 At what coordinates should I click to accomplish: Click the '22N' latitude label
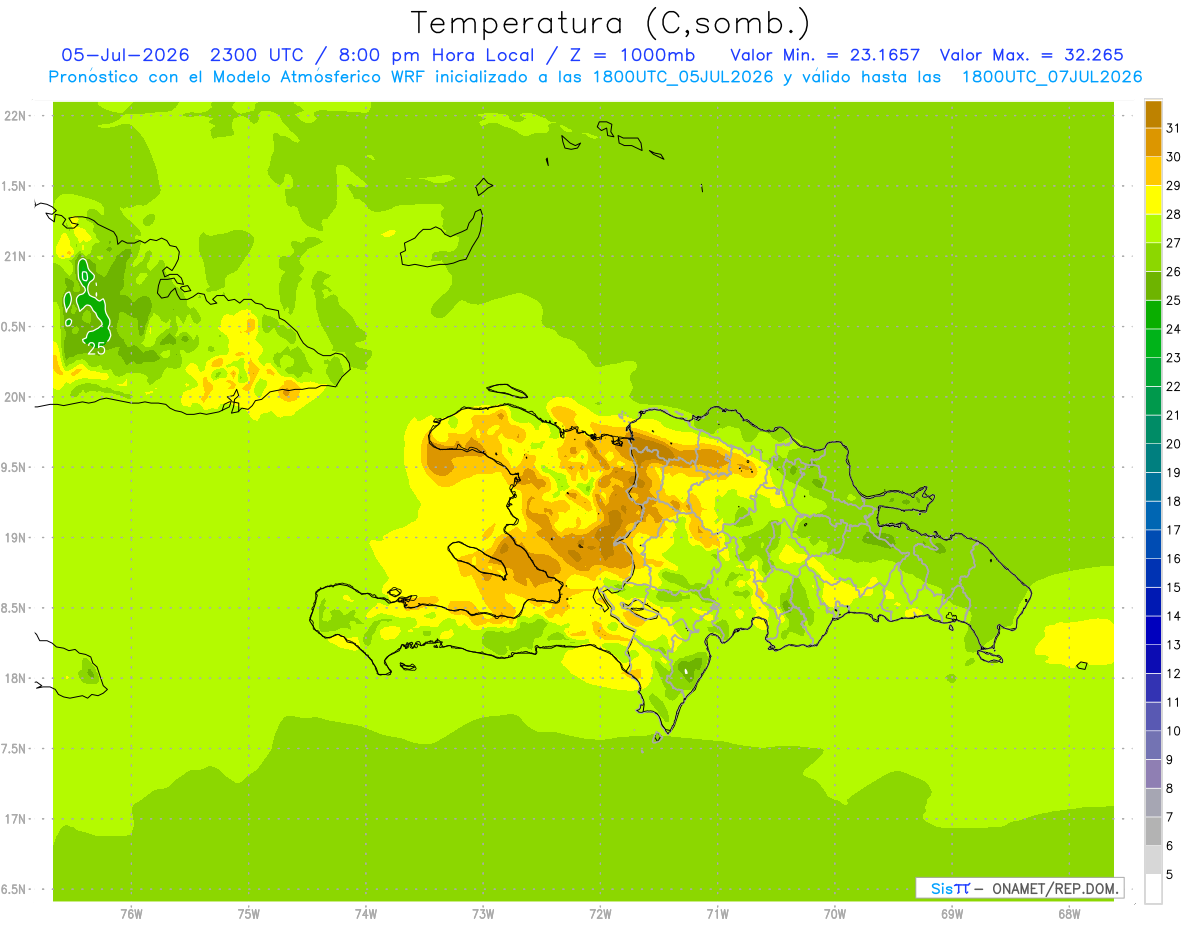click(x=16, y=116)
